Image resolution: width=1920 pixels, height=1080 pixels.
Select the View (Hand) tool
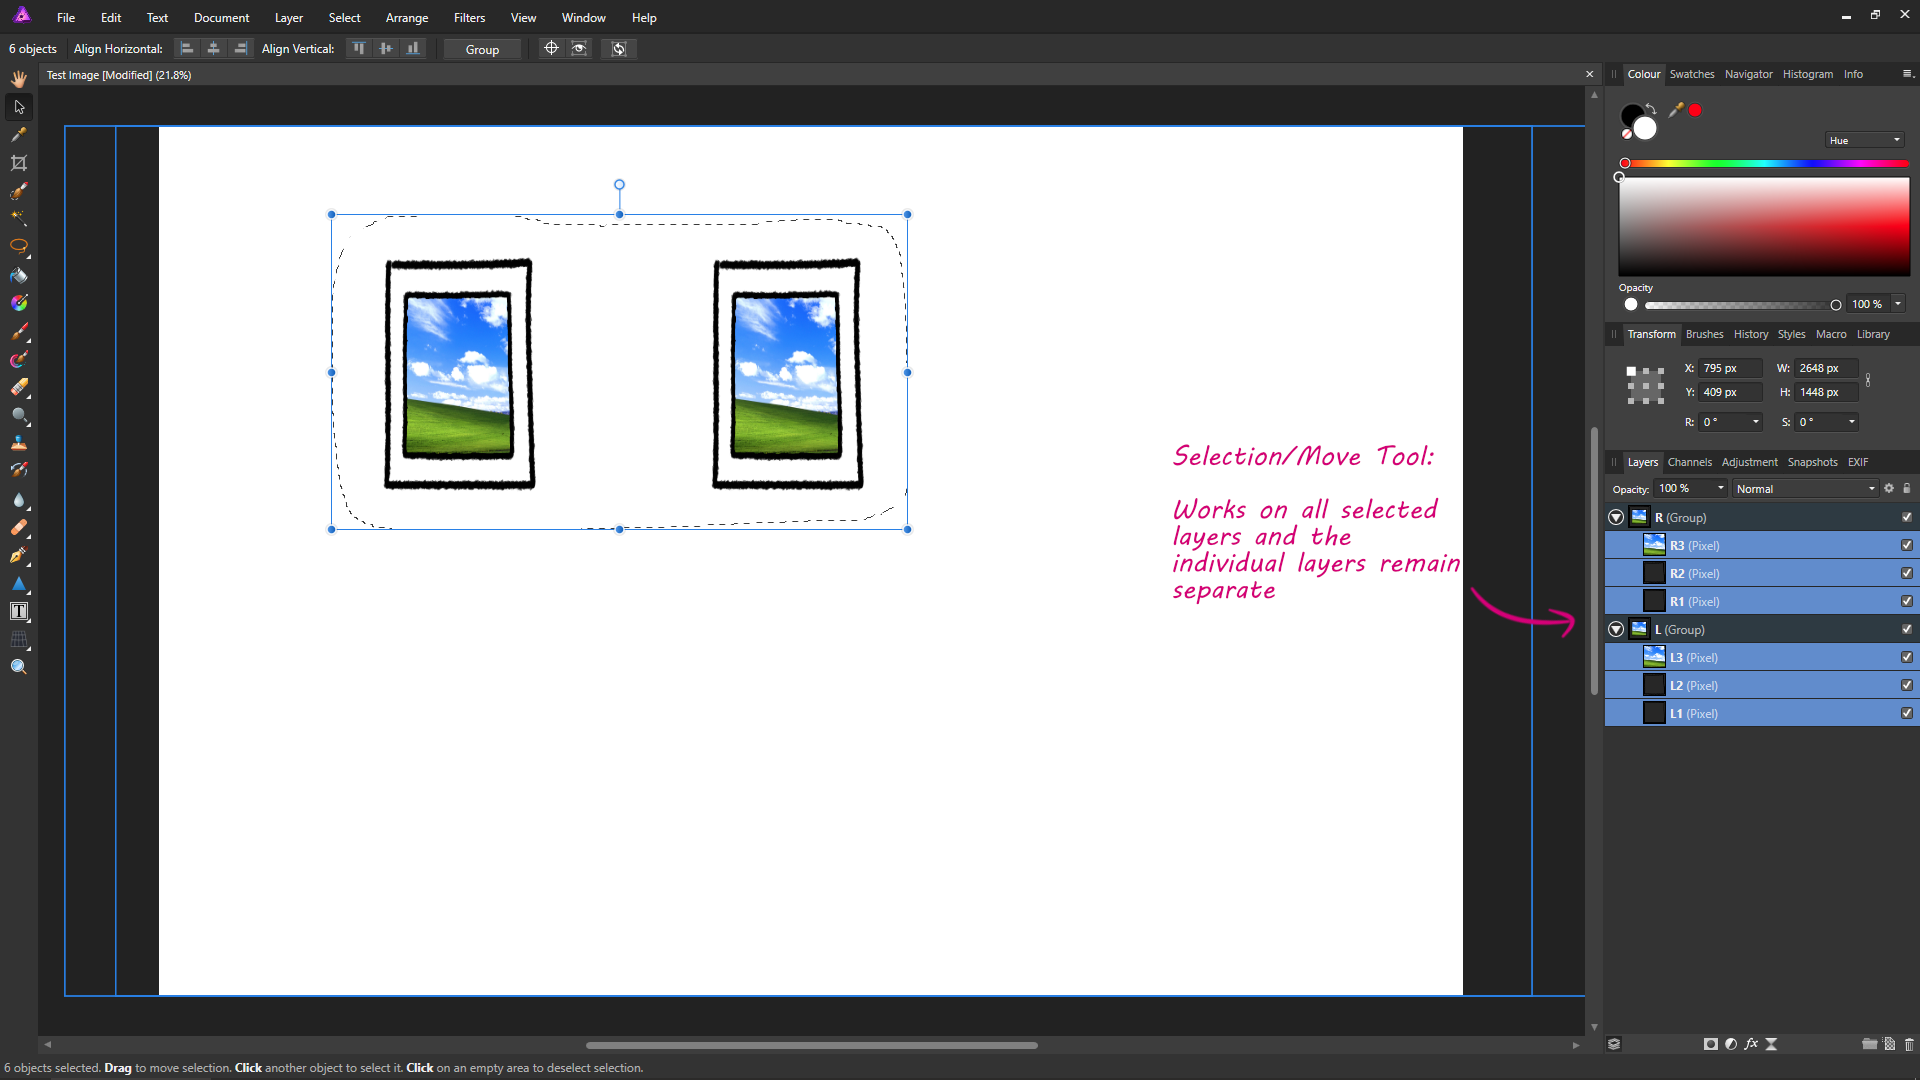pos(18,78)
